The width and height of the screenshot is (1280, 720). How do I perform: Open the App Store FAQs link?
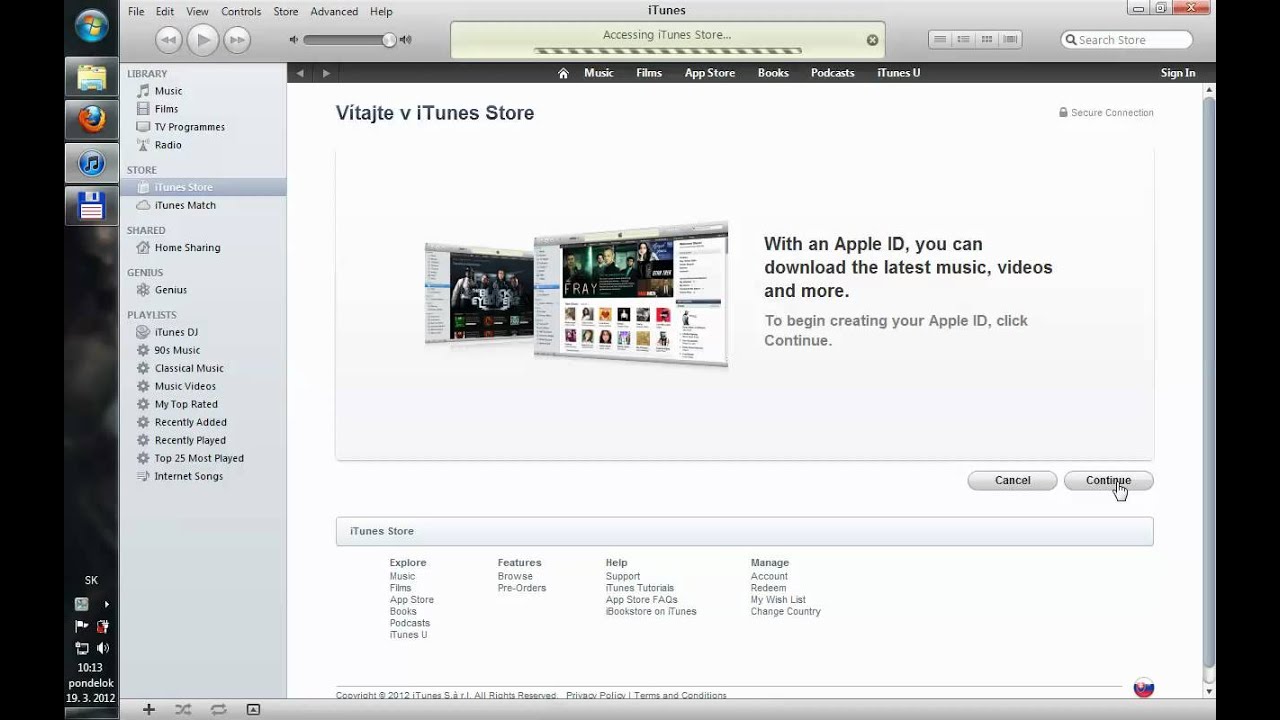pos(642,600)
